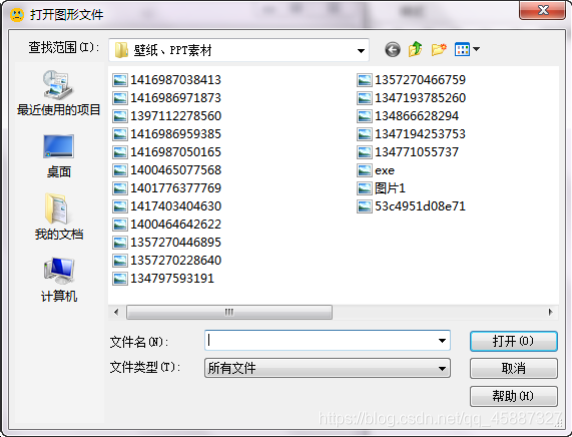Image resolution: width=572 pixels, height=437 pixels.
Task: Click the image icon of 134797593191
Action: 120,279
